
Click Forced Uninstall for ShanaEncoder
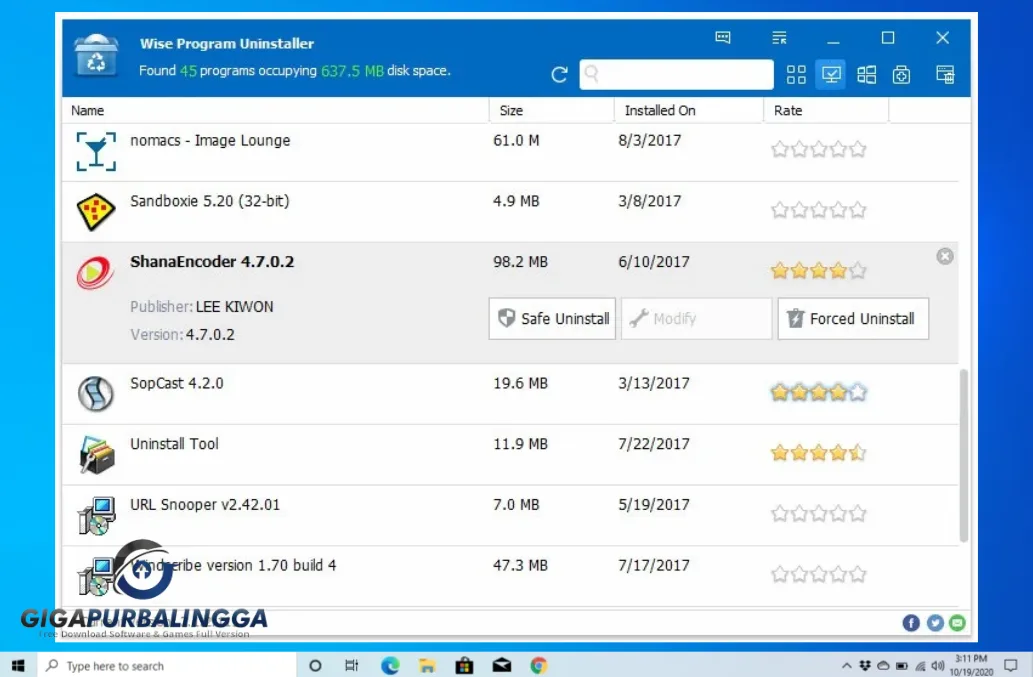point(853,319)
